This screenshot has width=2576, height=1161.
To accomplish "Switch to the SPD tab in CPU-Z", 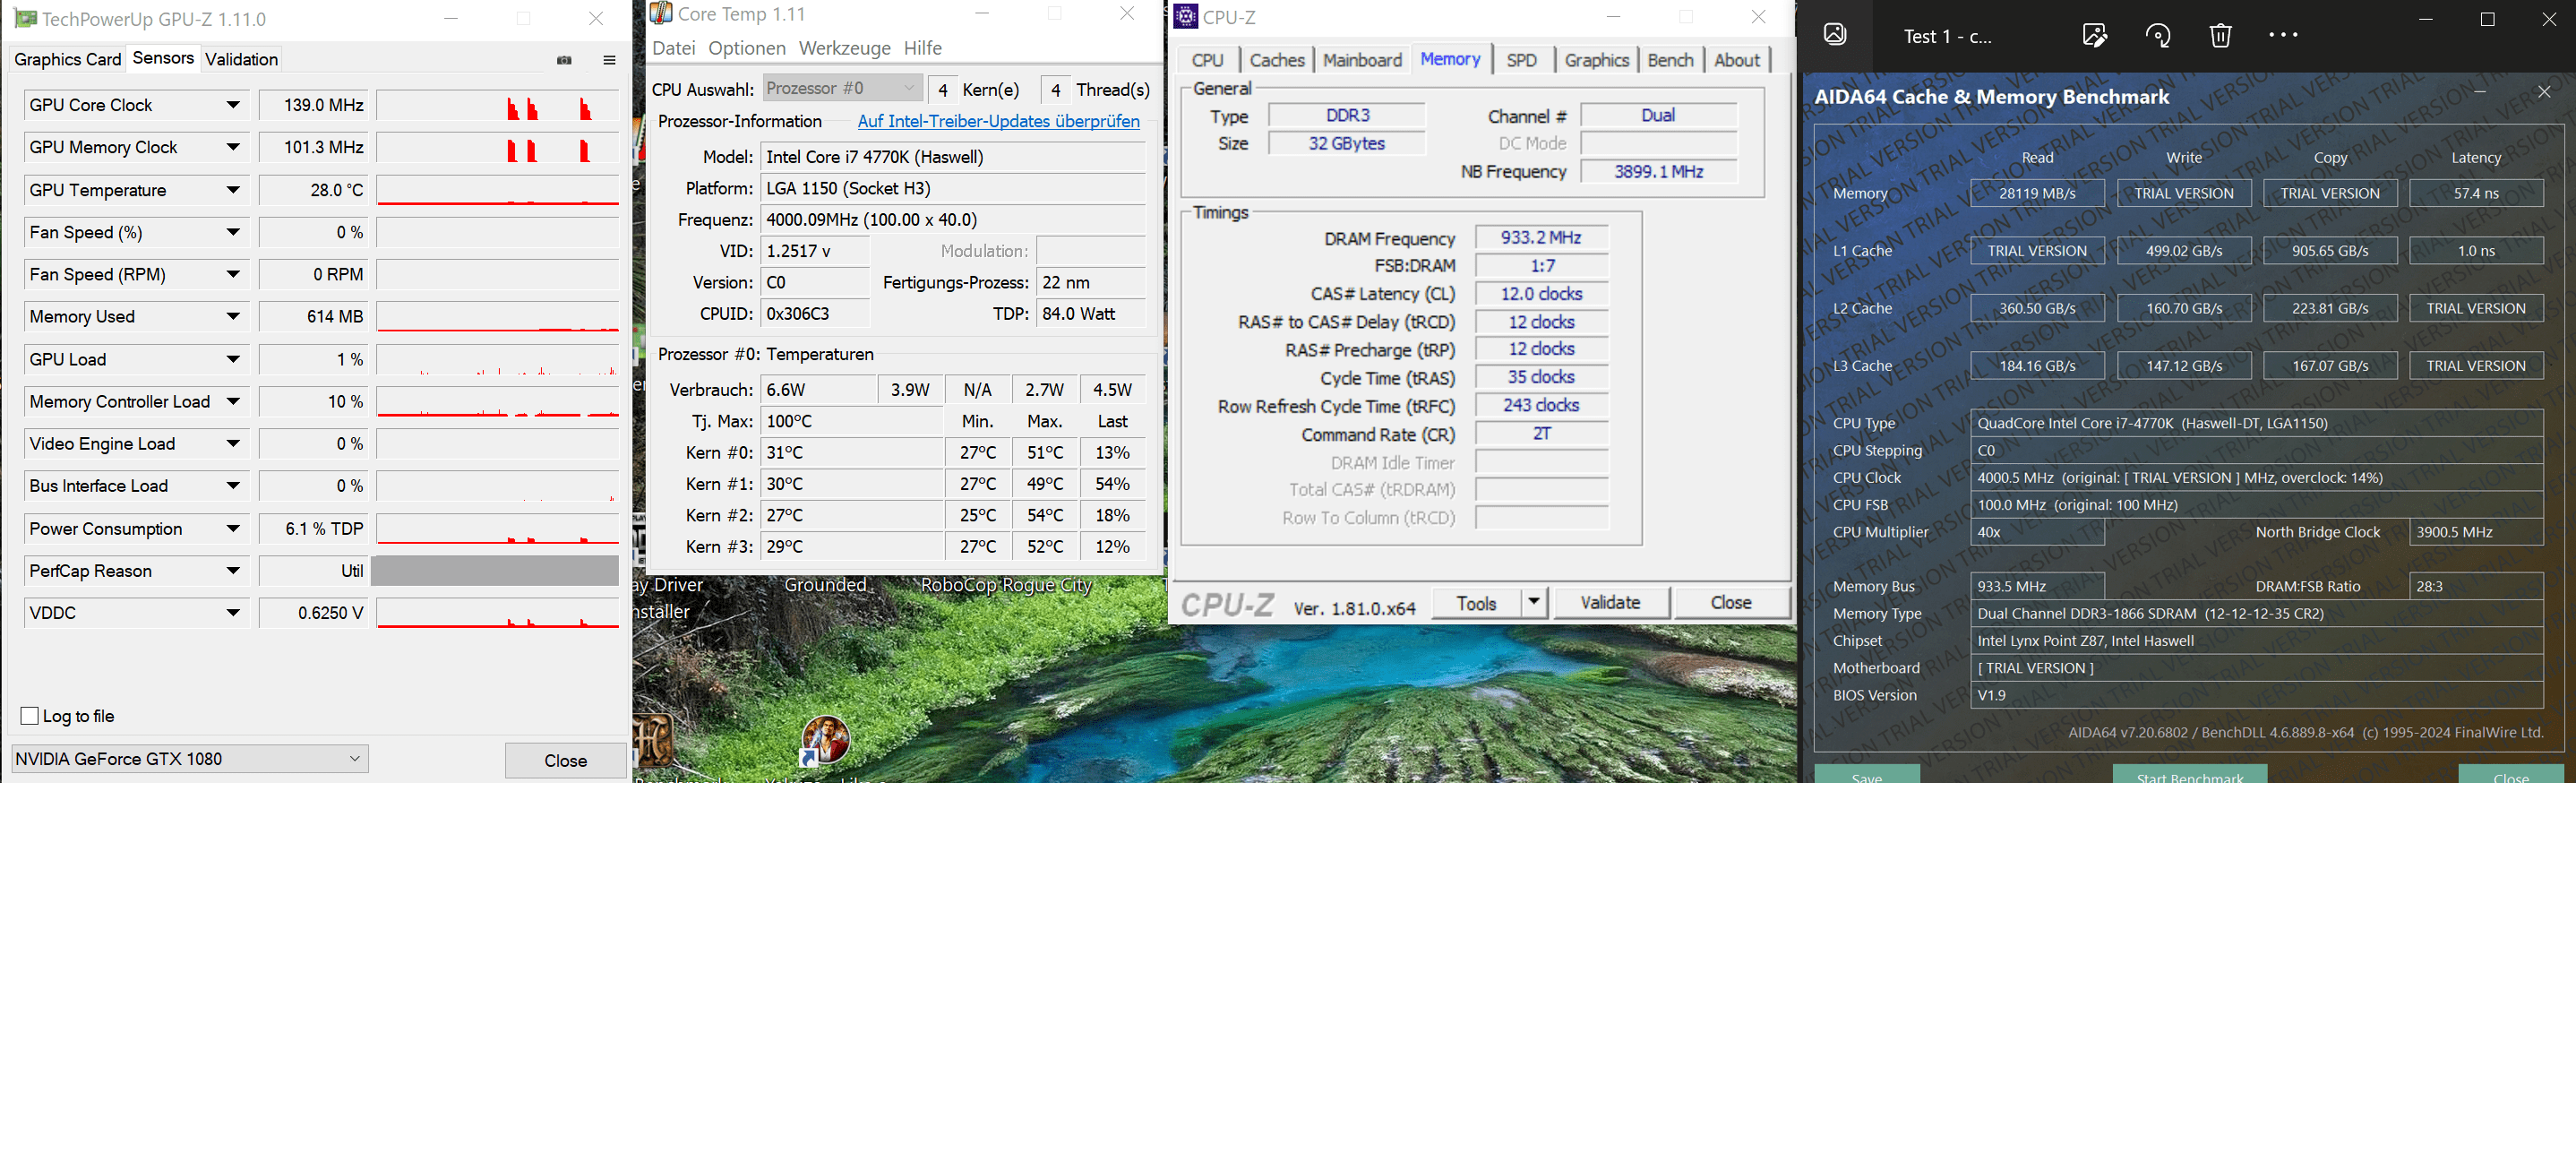I will 1521,60.
